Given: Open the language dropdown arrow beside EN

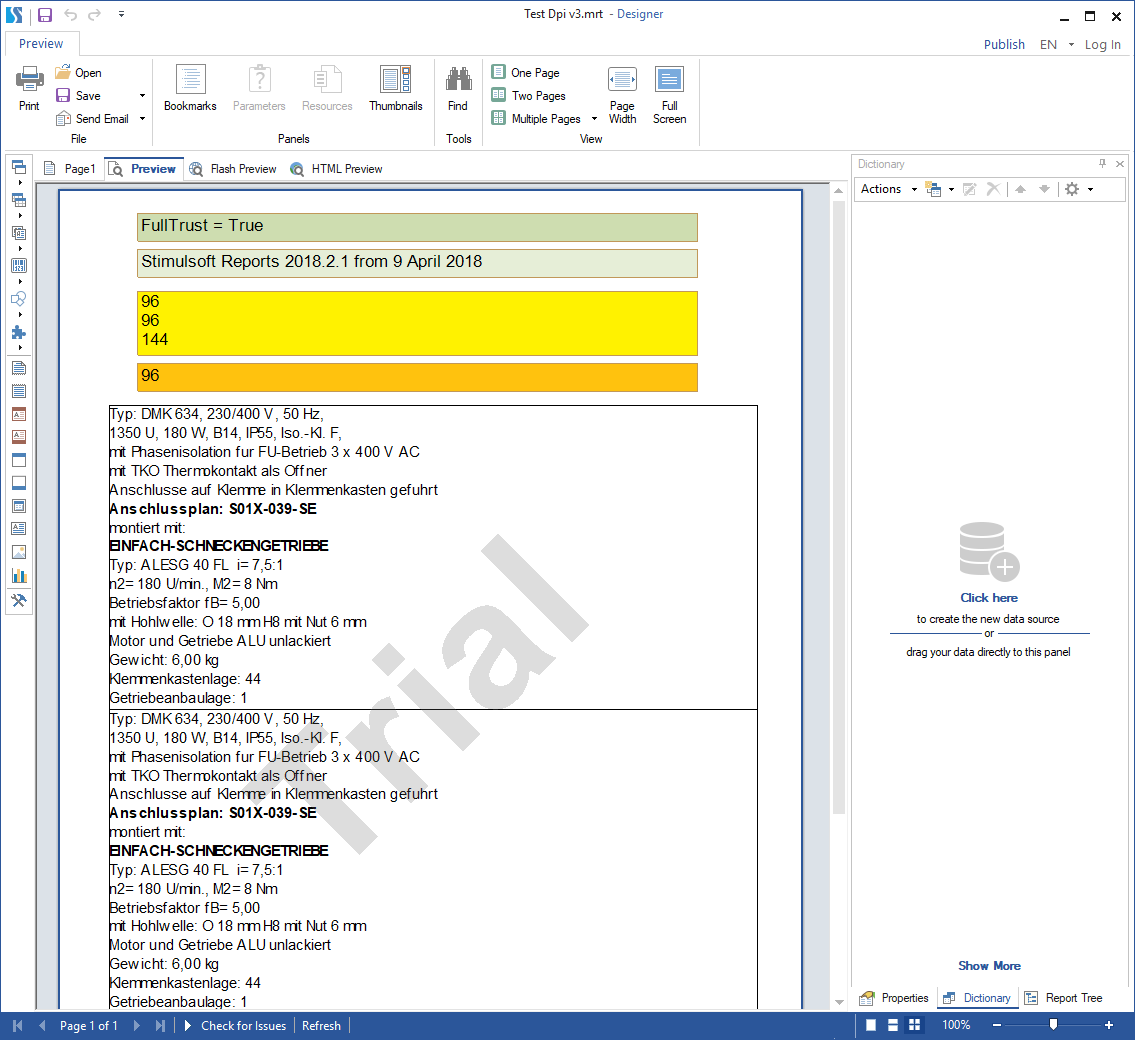Looking at the screenshot, I should click(x=1071, y=45).
